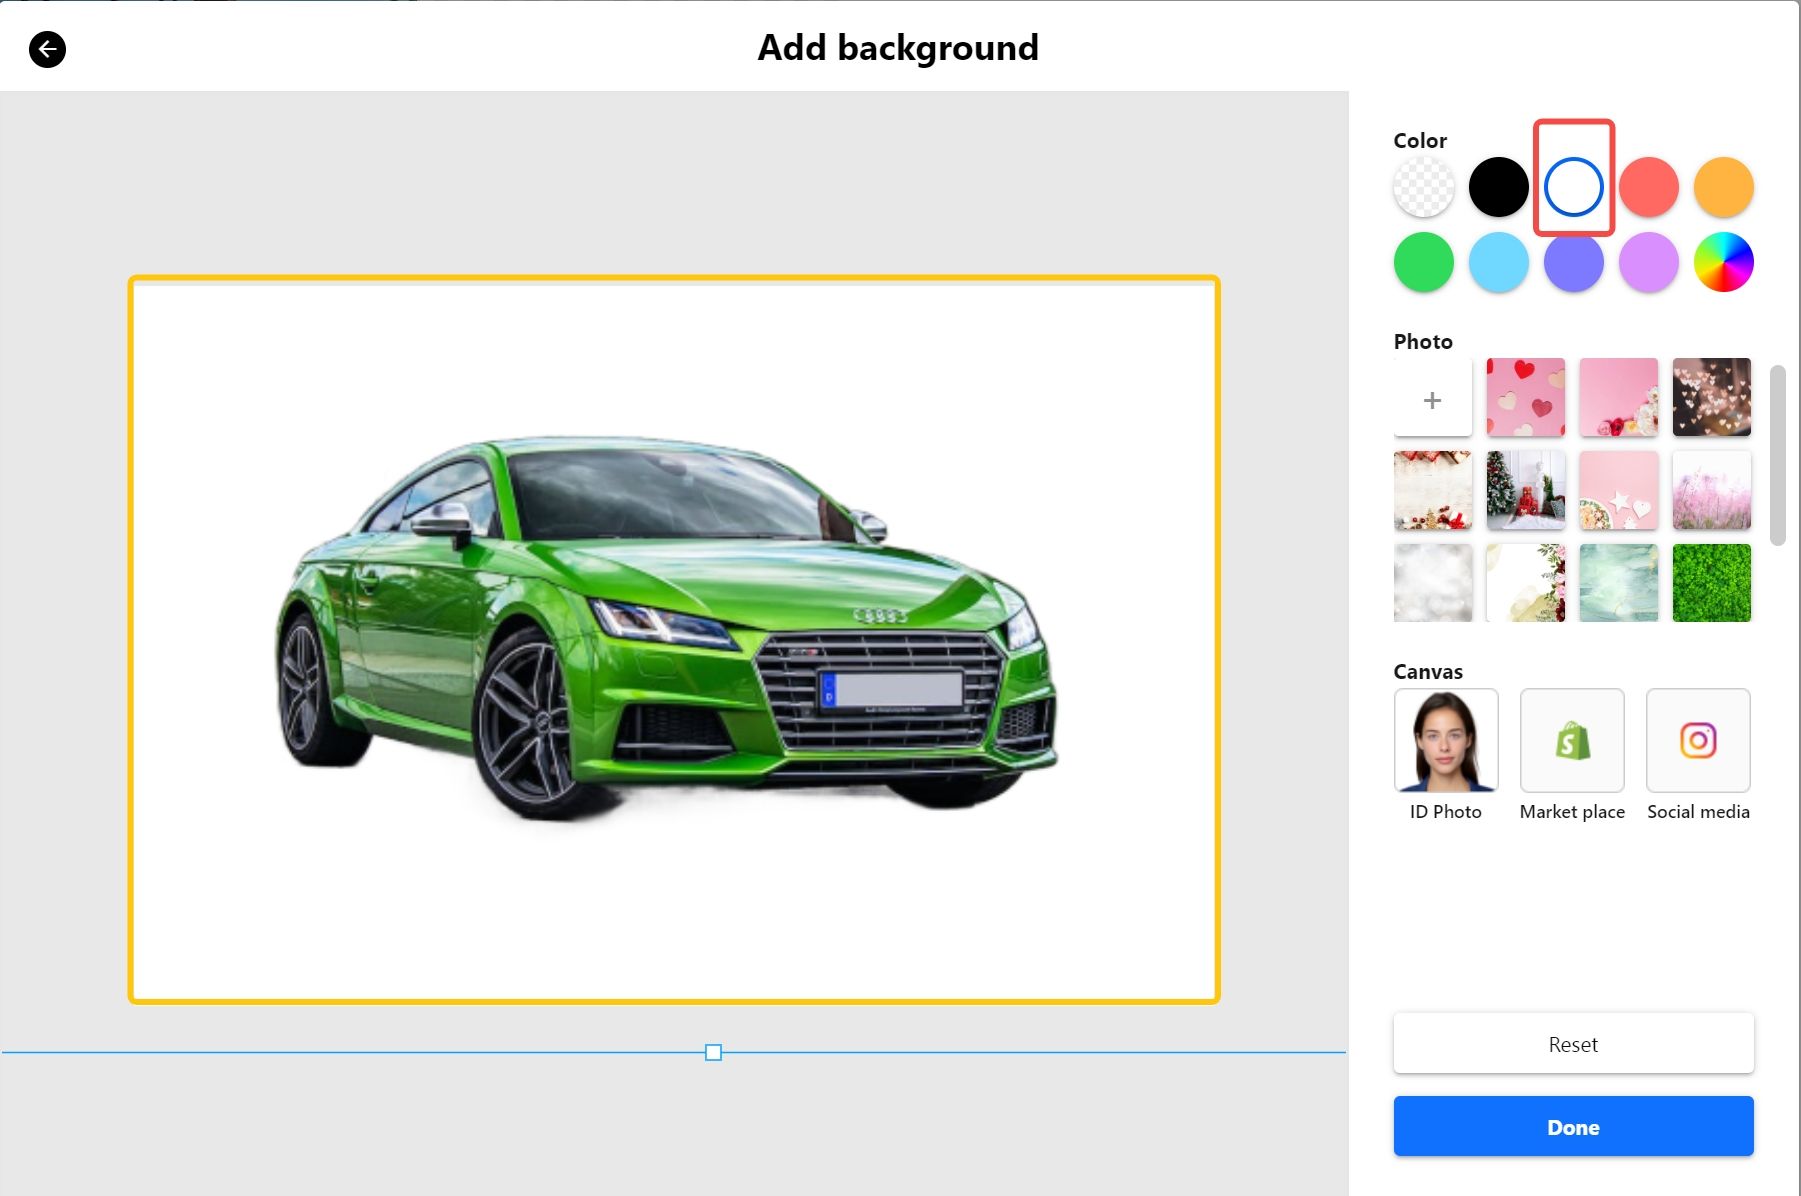Select the Market place canvas preset
The image size is (1801, 1196).
point(1572,740)
